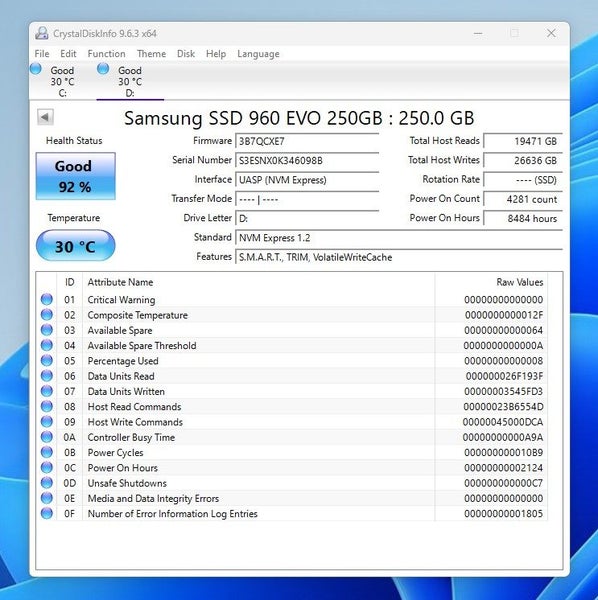Image resolution: width=598 pixels, height=600 pixels.
Task: Click the Standard field NVM Express 1.2
Action: point(399,238)
